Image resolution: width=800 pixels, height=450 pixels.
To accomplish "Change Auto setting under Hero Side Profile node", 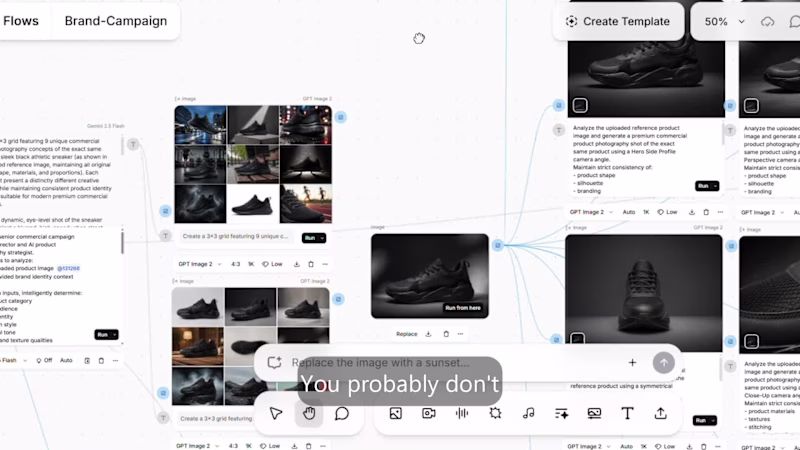I will pos(629,212).
